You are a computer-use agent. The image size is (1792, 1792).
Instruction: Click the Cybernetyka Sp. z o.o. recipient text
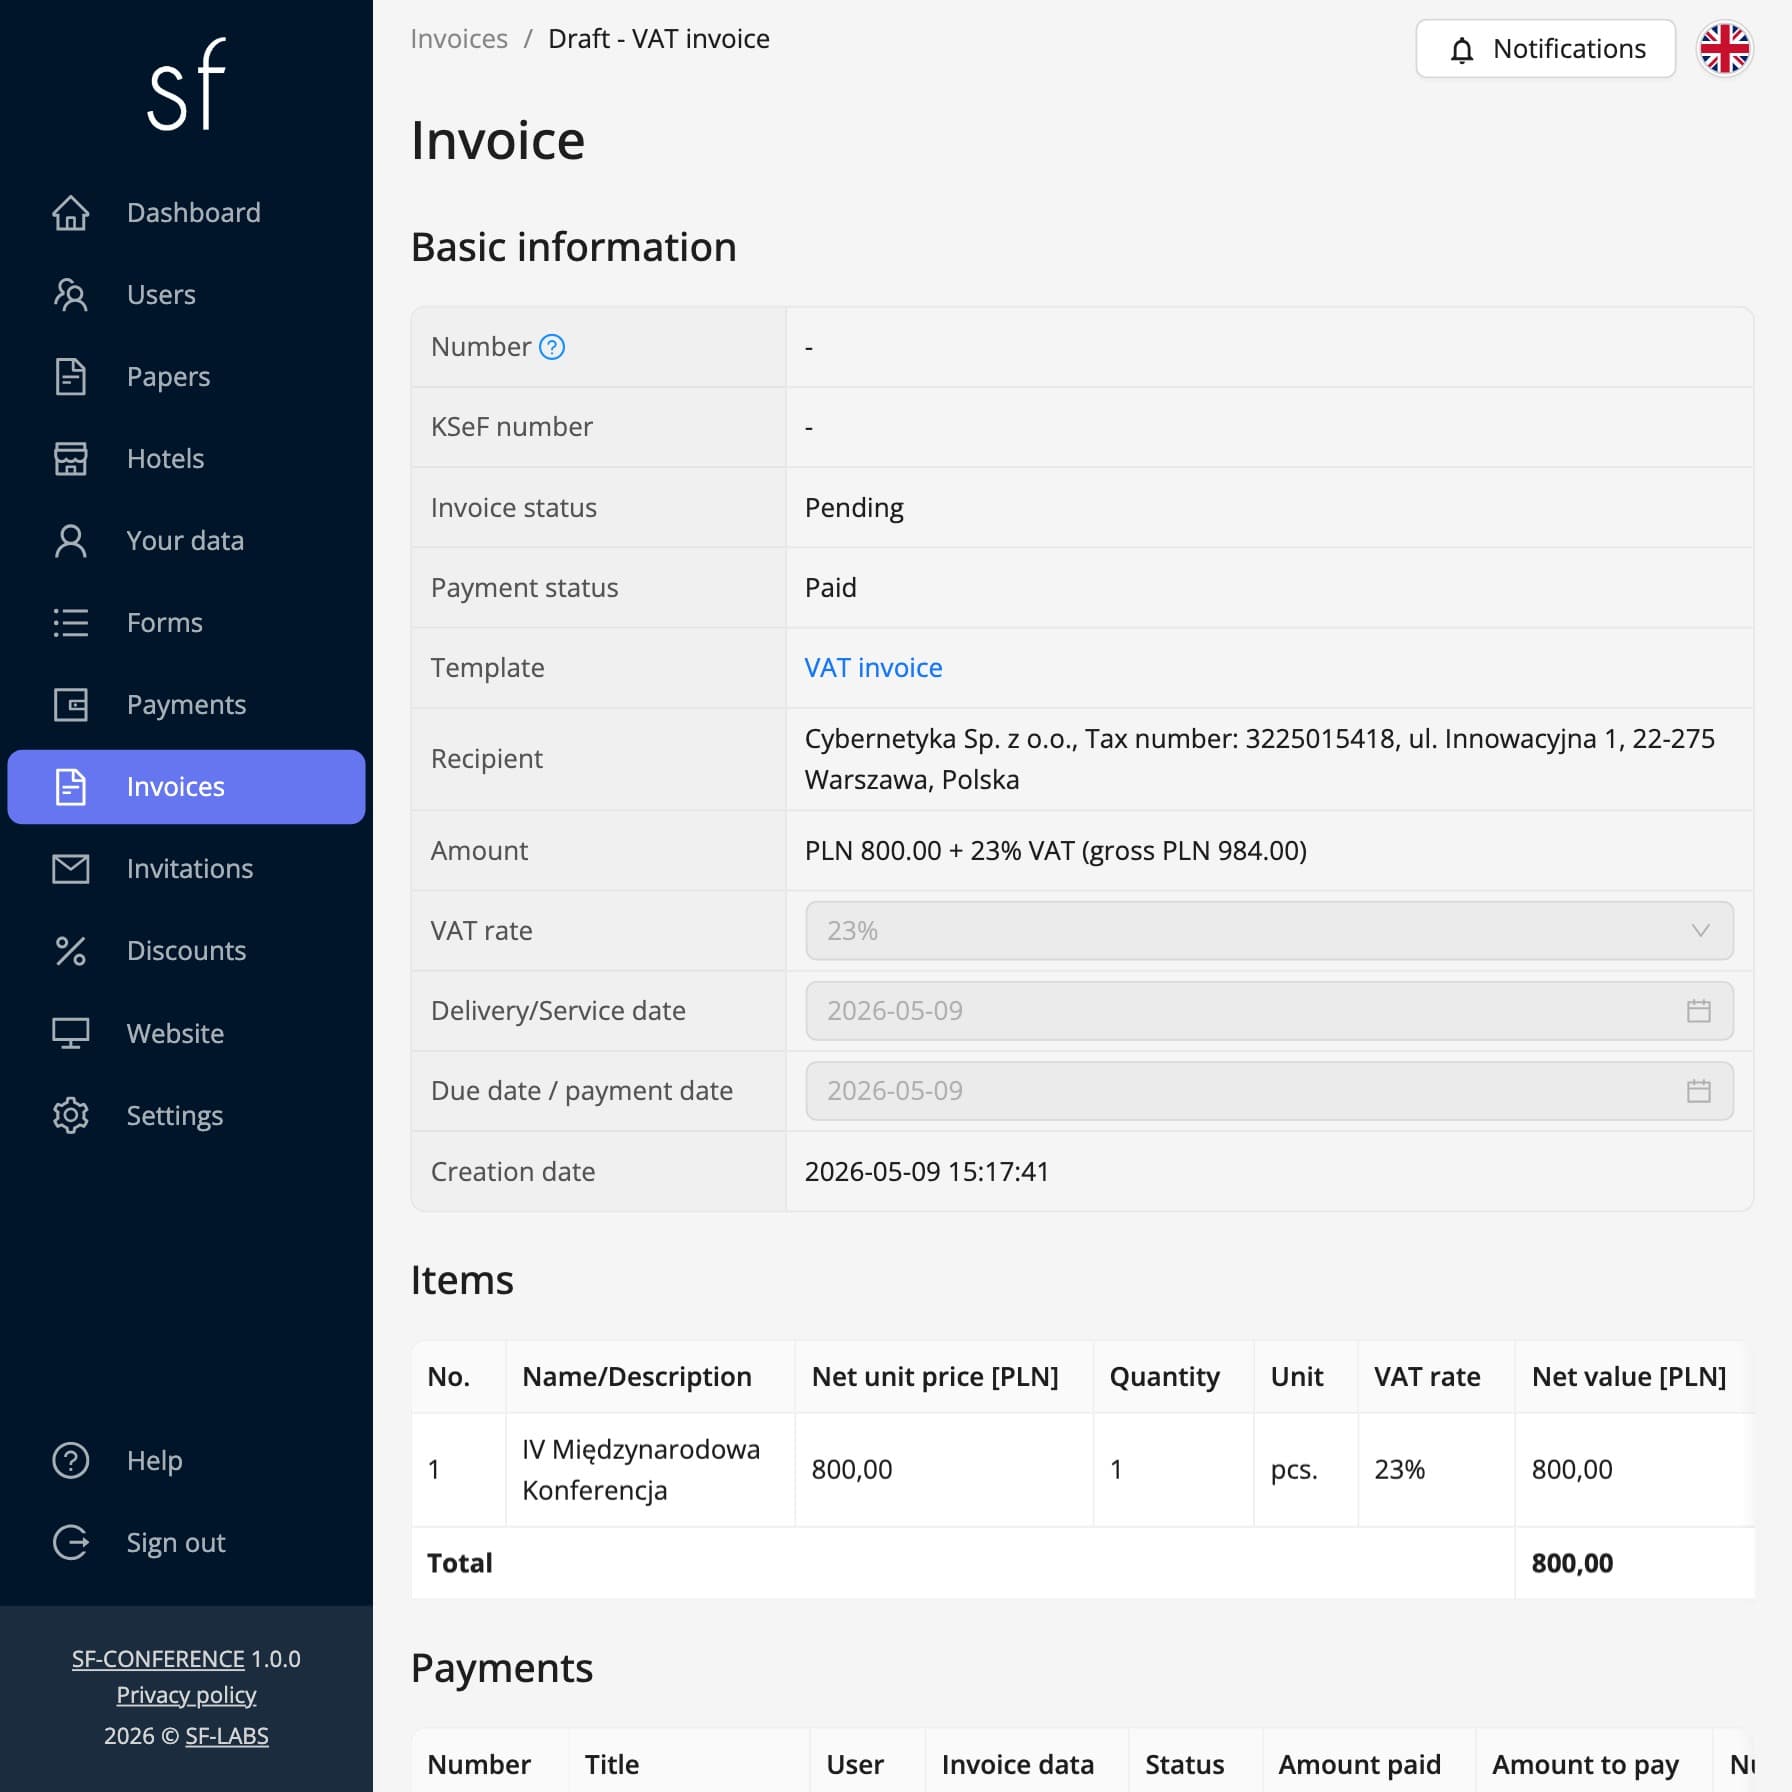(x=1259, y=759)
